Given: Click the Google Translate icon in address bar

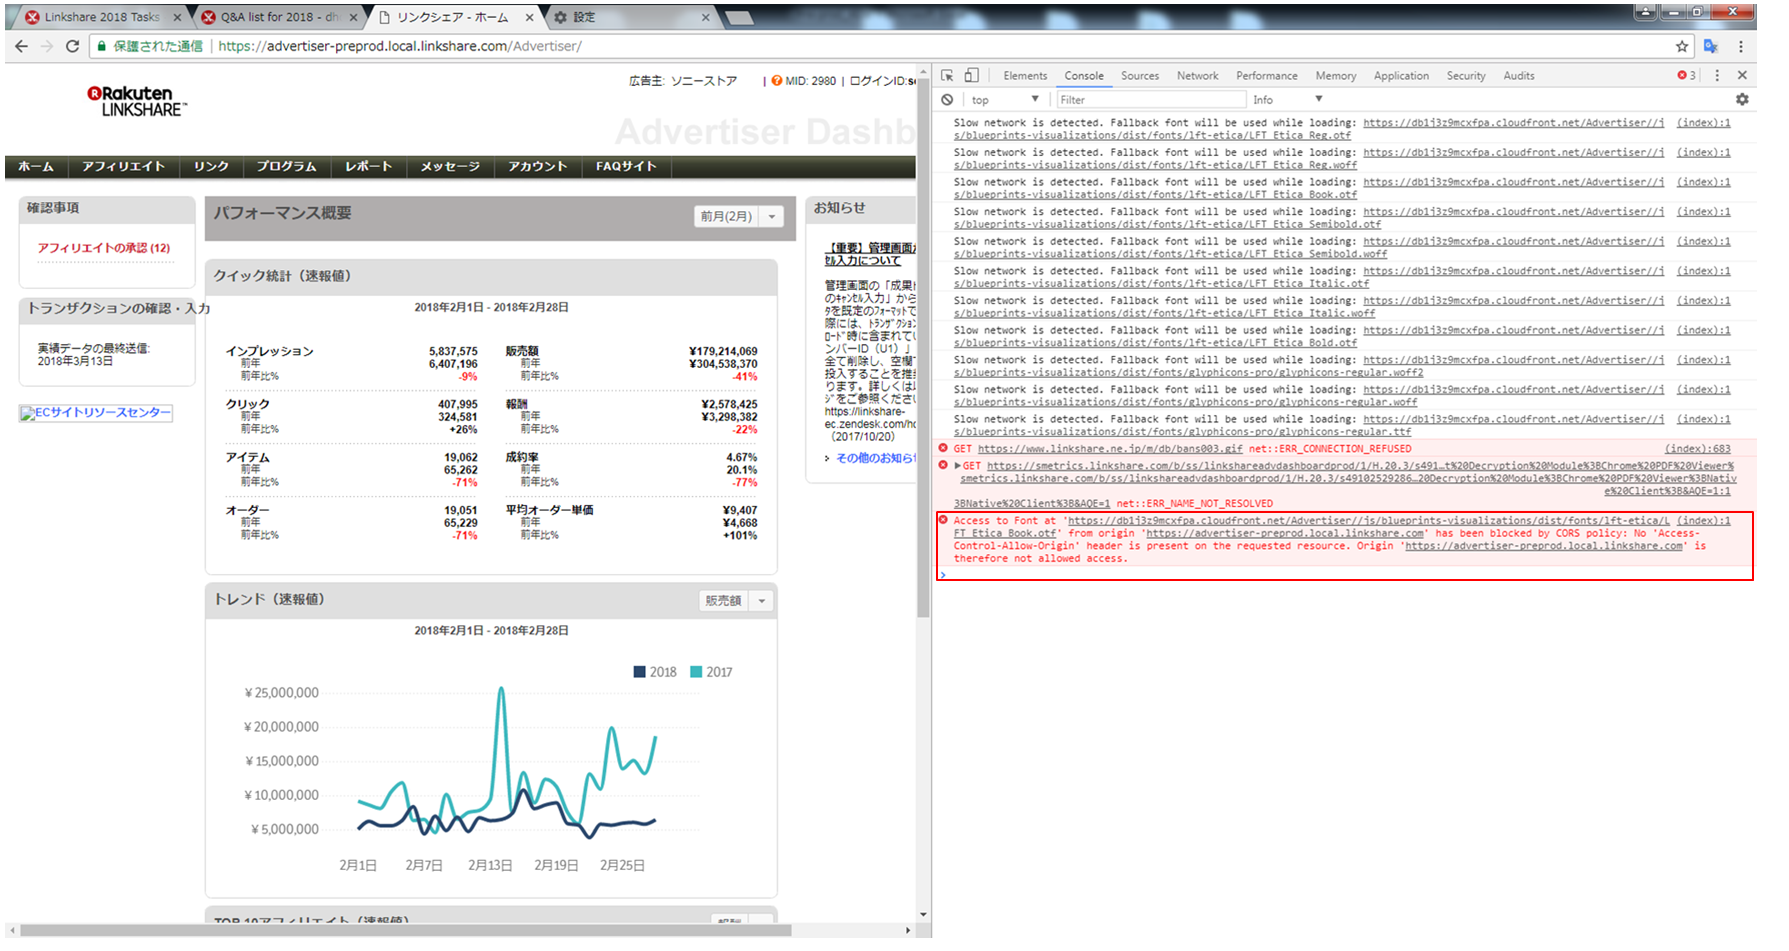Looking at the screenshot, I should coord(1711,46).
